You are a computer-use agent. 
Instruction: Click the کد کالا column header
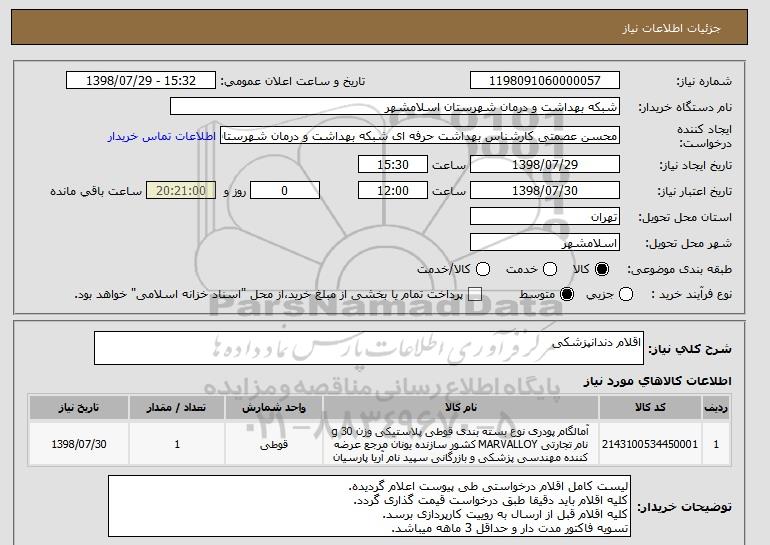[x=650, y=408]
